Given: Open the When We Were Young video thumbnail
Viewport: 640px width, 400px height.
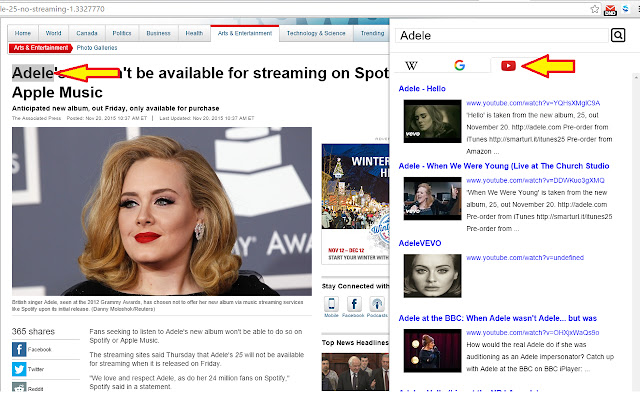Looking at the screenshot, I should (432, 198).
